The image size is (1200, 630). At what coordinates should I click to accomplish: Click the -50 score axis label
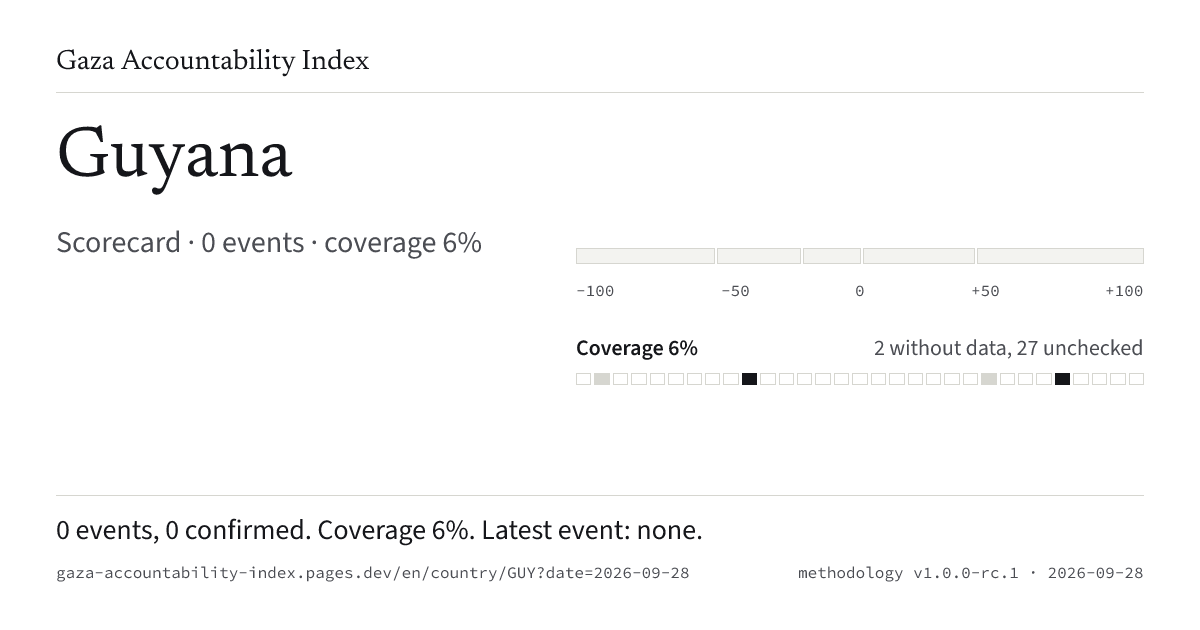(735, 291)
